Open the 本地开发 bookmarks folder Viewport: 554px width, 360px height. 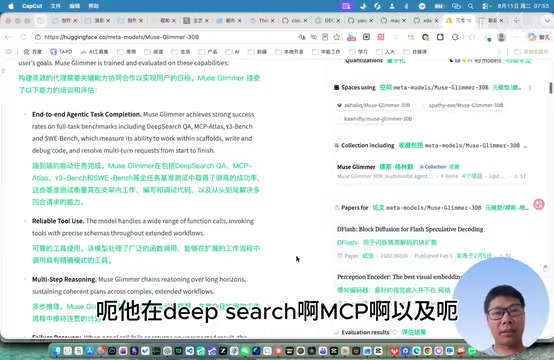tap(289, 52)
